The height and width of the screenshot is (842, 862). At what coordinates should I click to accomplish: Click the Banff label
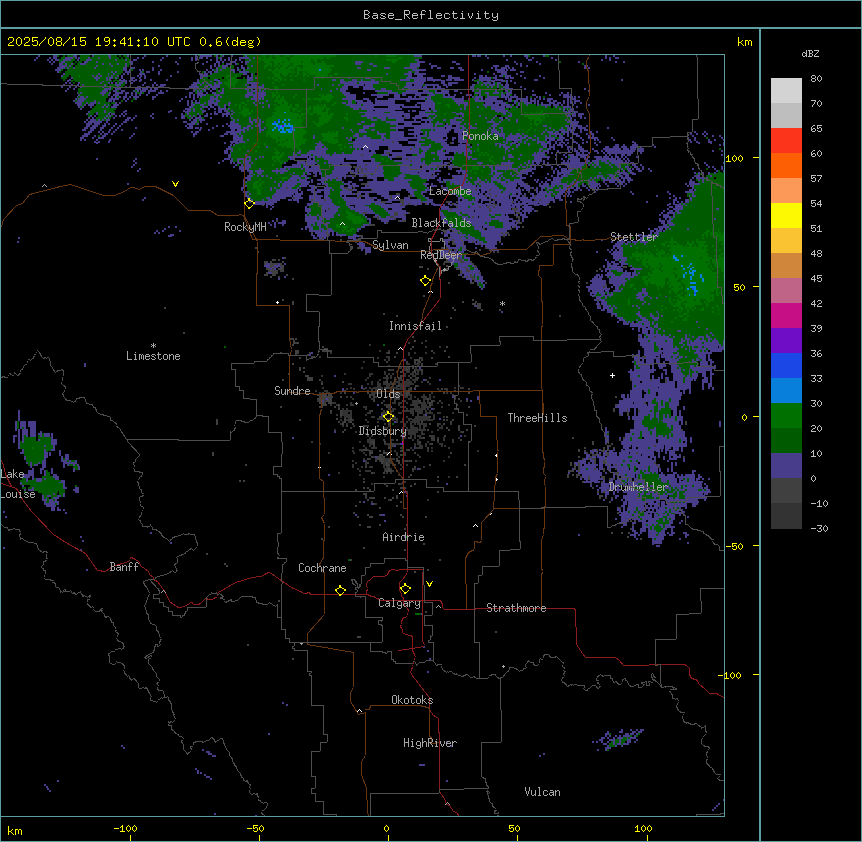pyautogui.click(x=124, y=567)
